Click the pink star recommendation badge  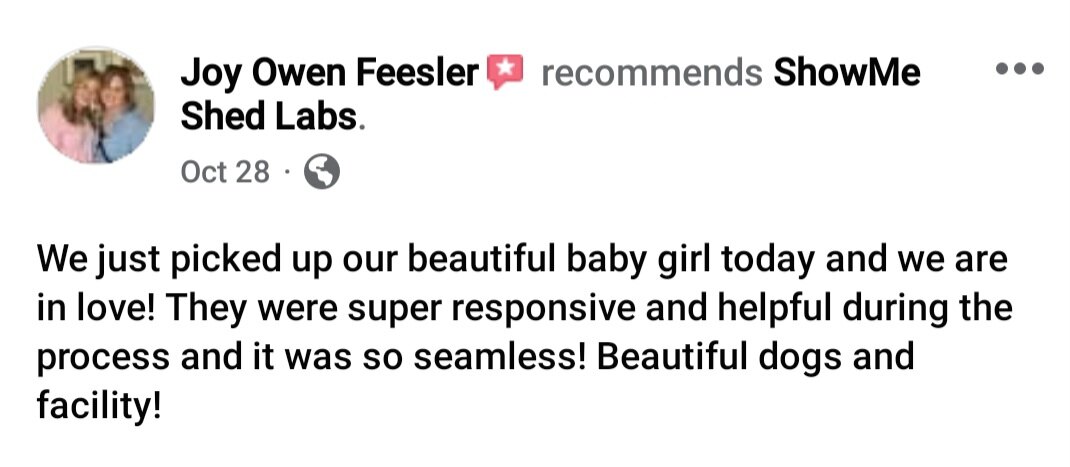504,71
